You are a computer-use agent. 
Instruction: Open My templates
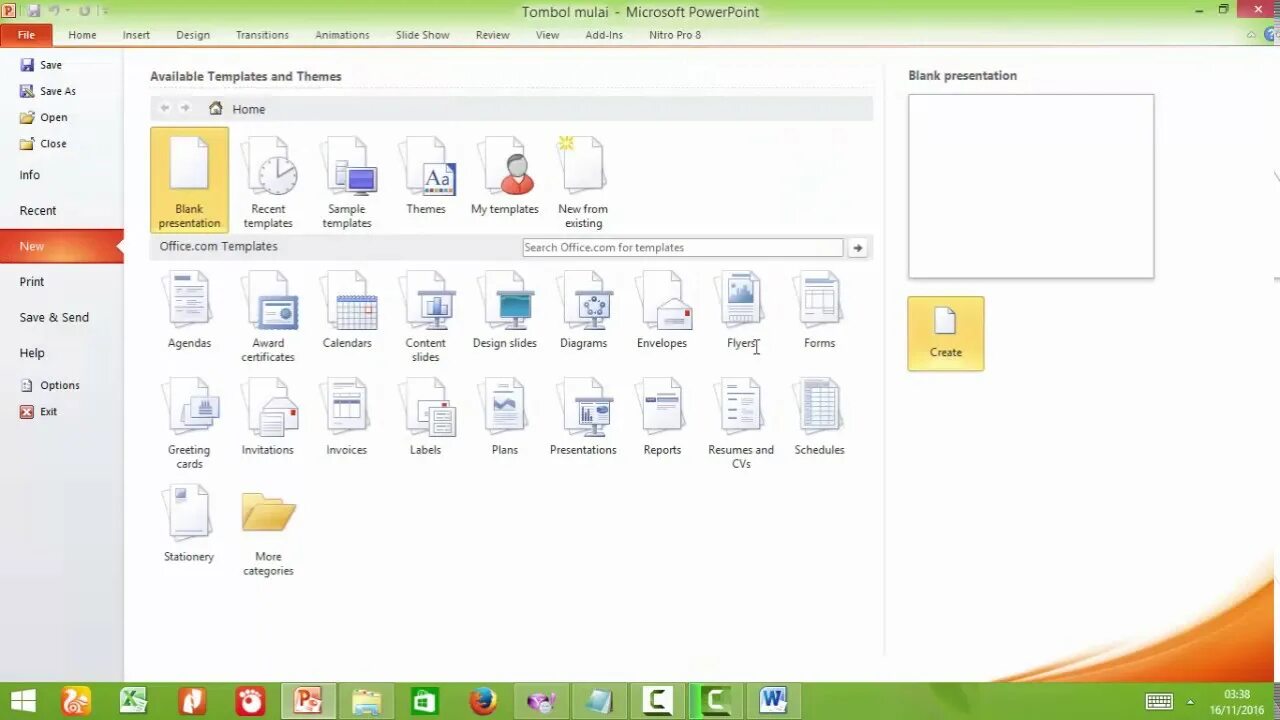click(505, 176)
